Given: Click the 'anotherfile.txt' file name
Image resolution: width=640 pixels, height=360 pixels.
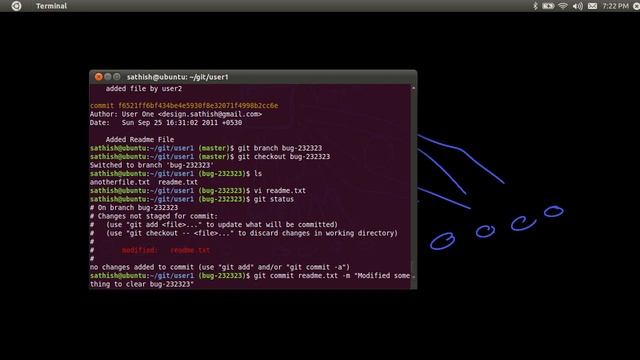Looking at the screenshot, I should (x=120, y=182).
